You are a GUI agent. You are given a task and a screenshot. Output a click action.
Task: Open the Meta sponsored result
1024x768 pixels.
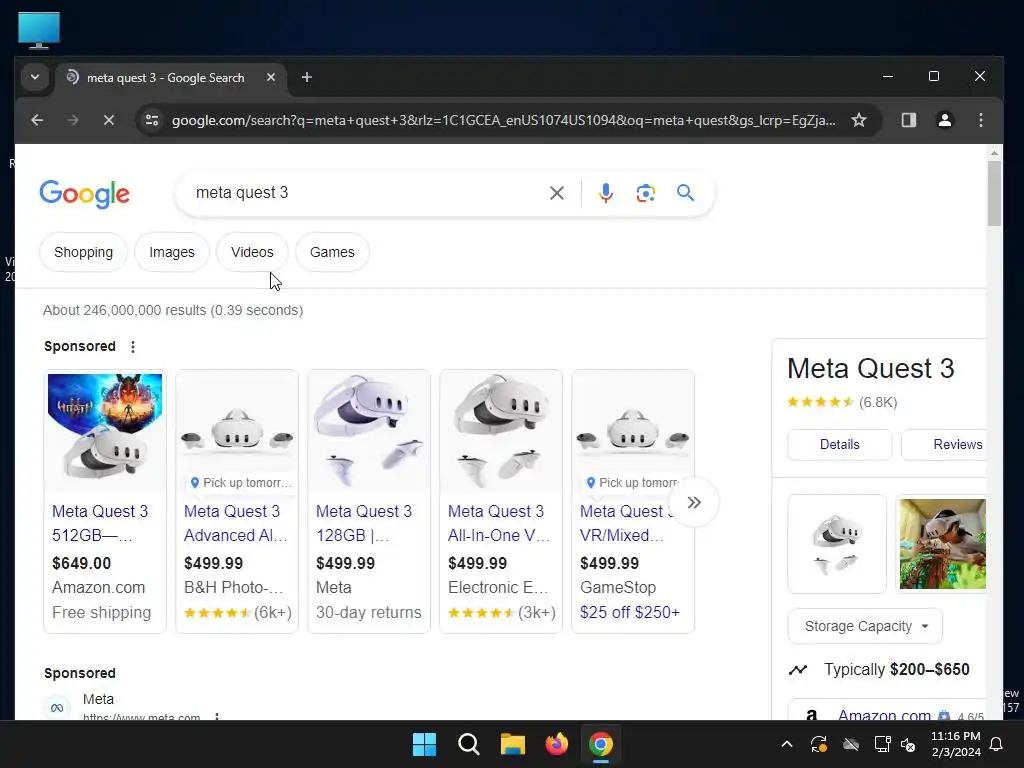point(98,699)
